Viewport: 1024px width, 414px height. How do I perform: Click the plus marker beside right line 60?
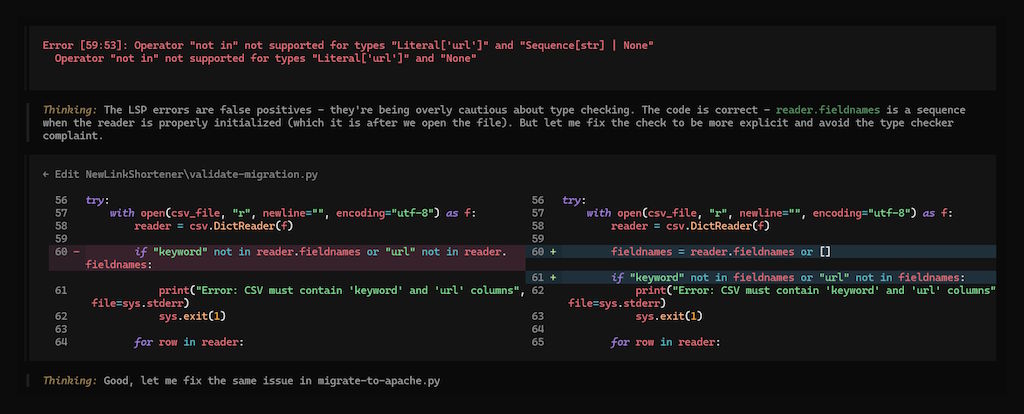(x=553, y=251)
